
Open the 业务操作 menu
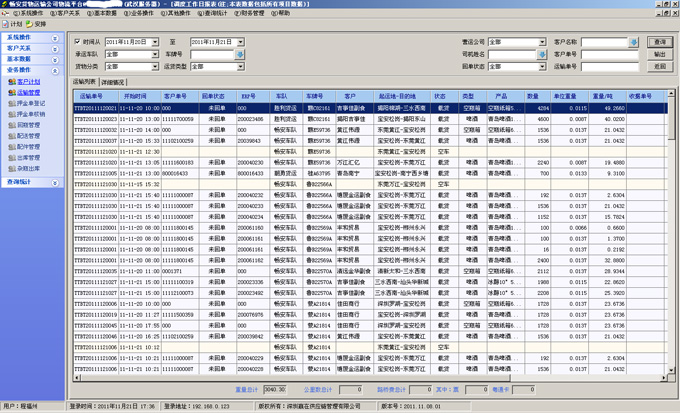[x=138, y=13]
